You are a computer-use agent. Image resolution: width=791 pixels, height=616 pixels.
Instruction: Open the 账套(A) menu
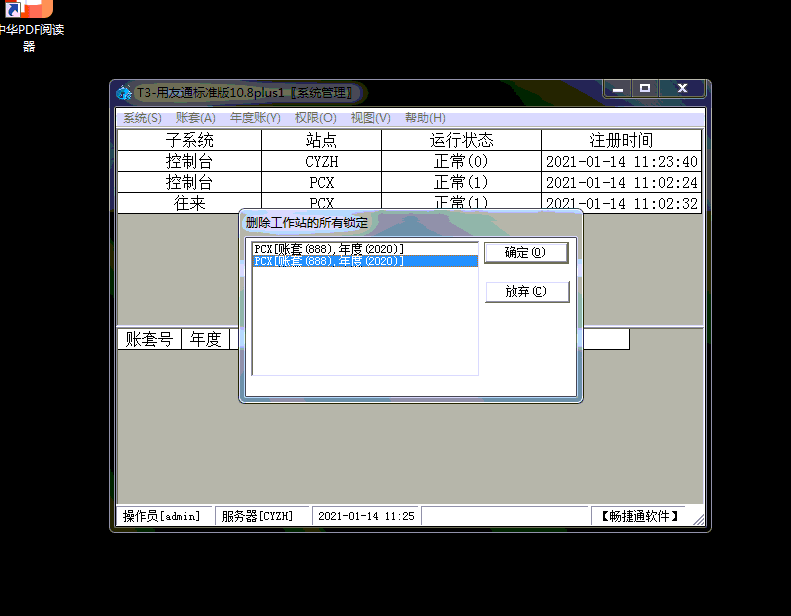tap(195, 118)
